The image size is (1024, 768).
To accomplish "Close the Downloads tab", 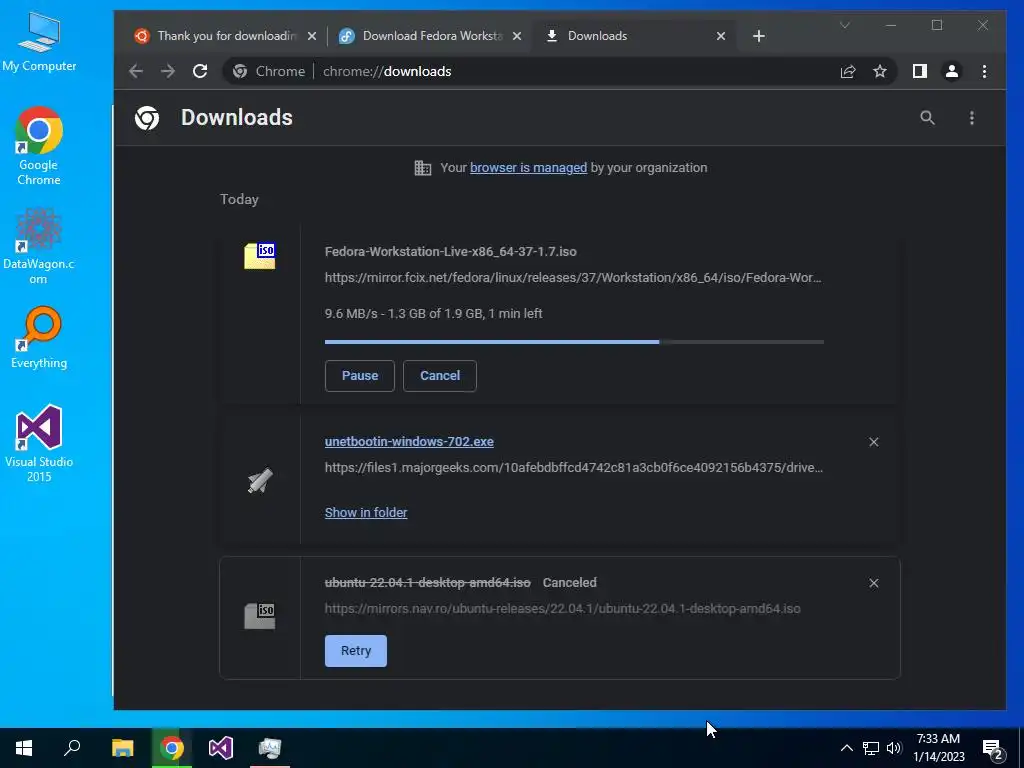I will 720,36.
